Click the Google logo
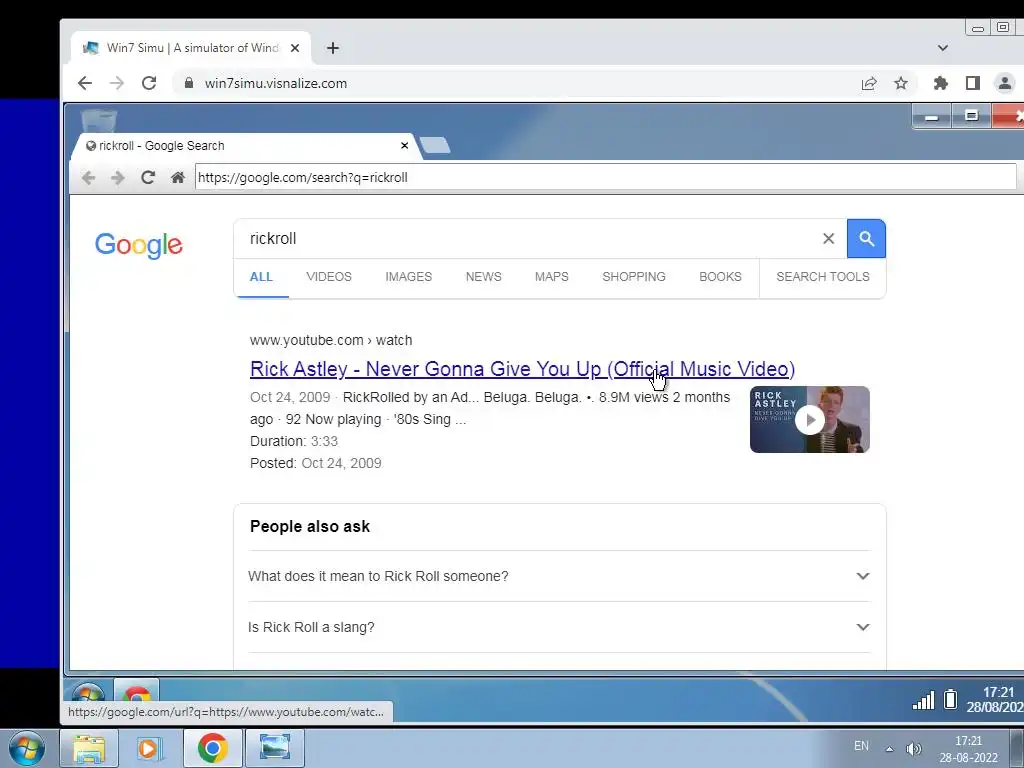 coord(138,245)
